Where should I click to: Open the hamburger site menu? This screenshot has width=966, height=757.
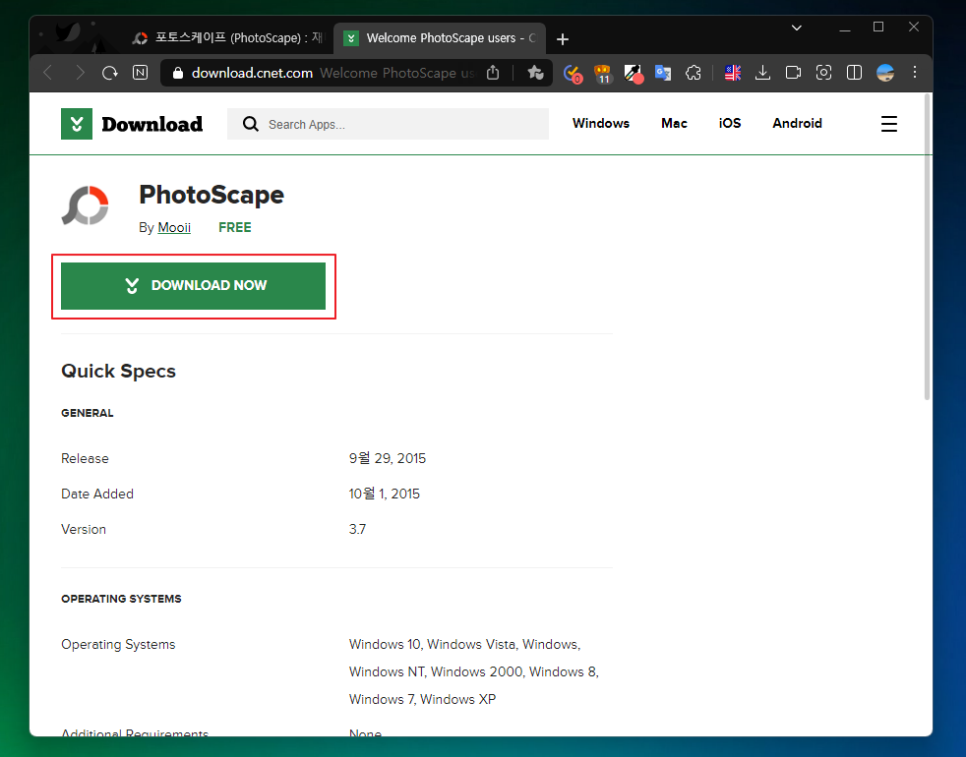[888, 124]
